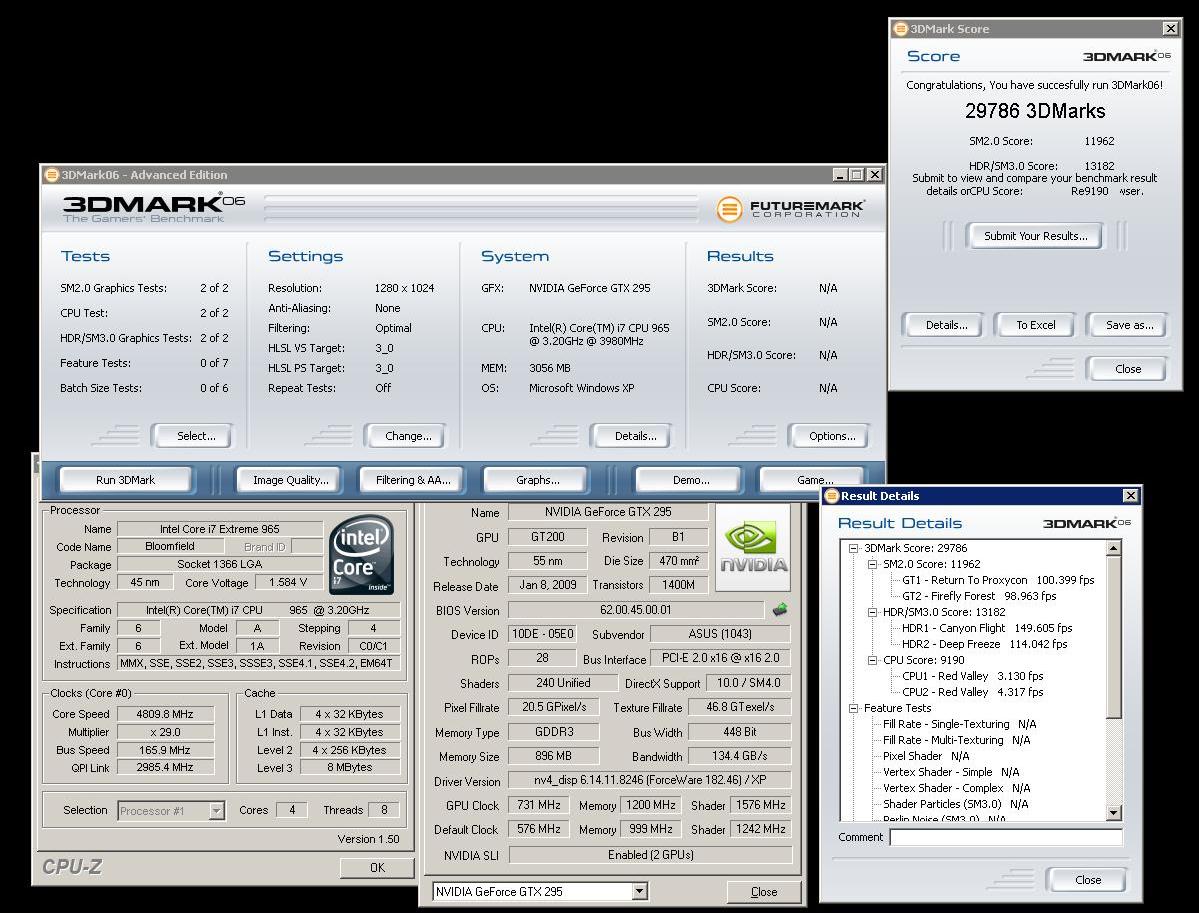Click Submit Your Results button
This screenshot has height=913, width=1199.
point(1035,236)
